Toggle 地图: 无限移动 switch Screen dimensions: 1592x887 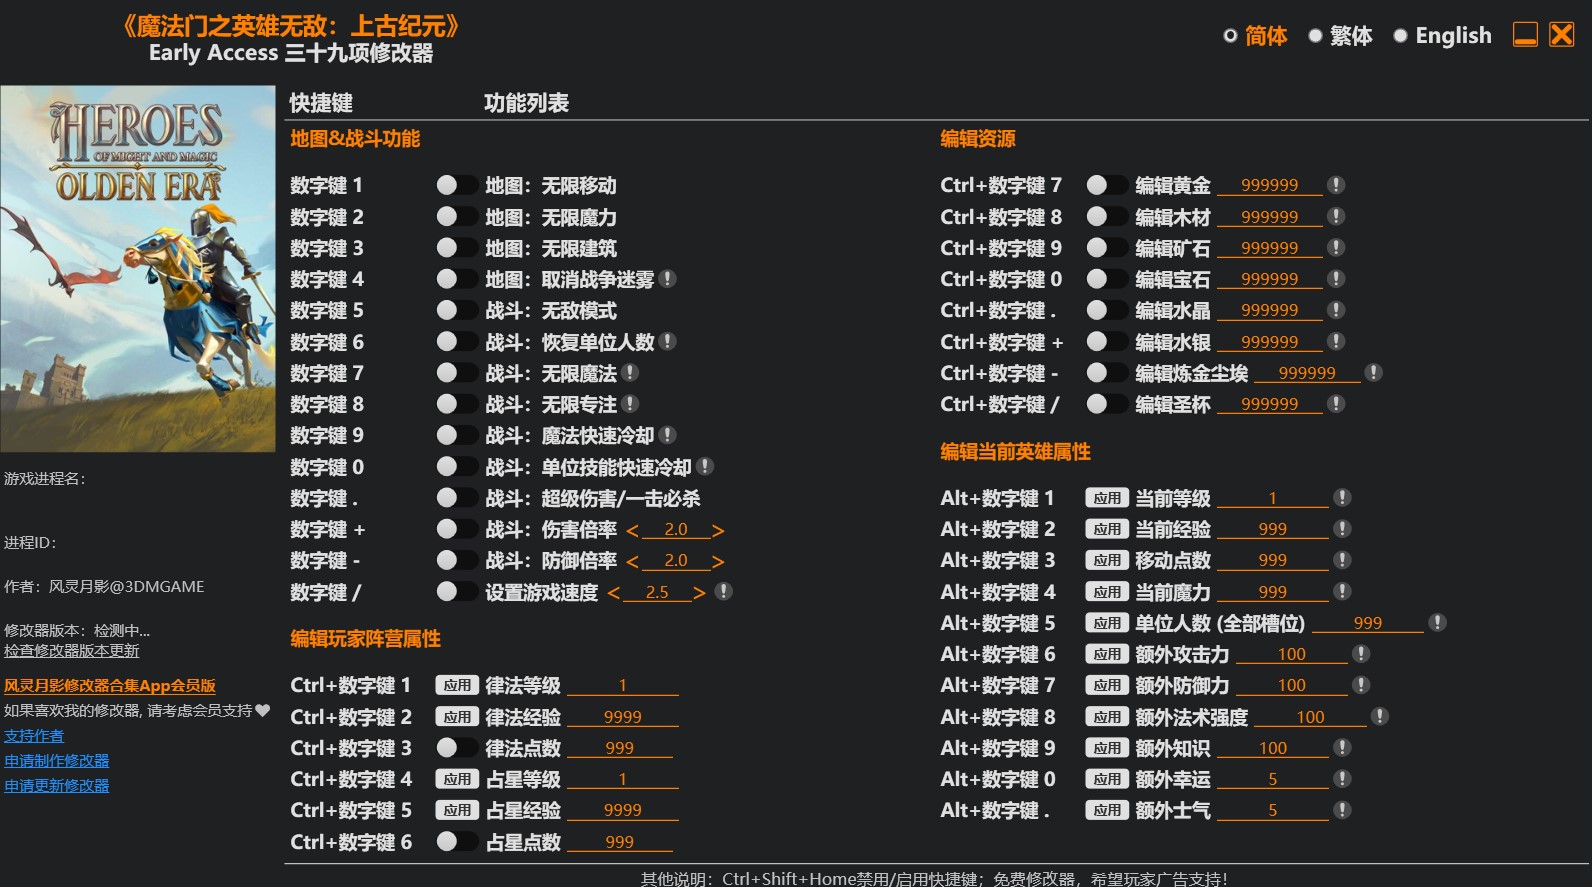(457, 185)
